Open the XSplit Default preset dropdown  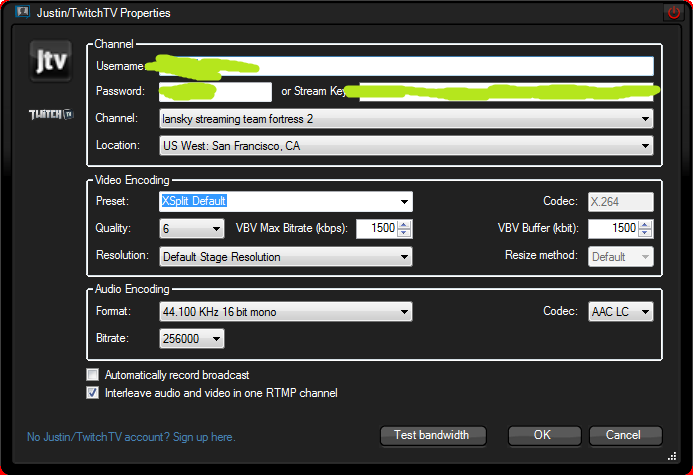pos(286,201)
